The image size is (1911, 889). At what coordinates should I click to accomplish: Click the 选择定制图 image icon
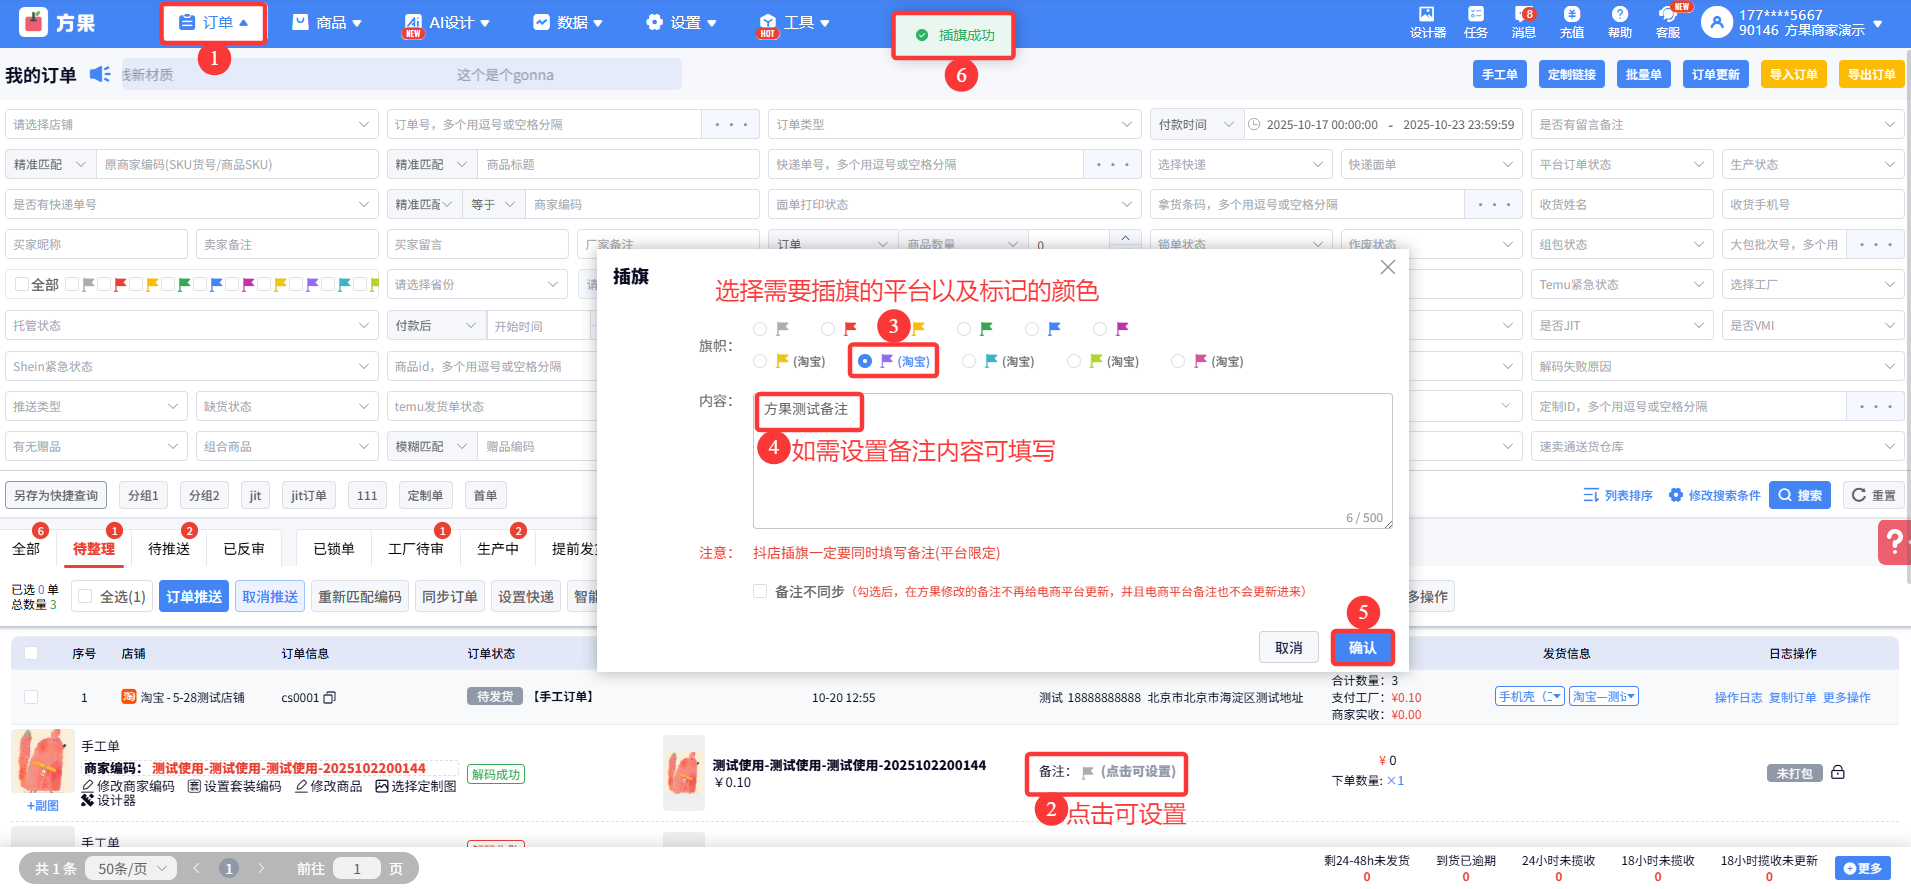tap(382, 786)
